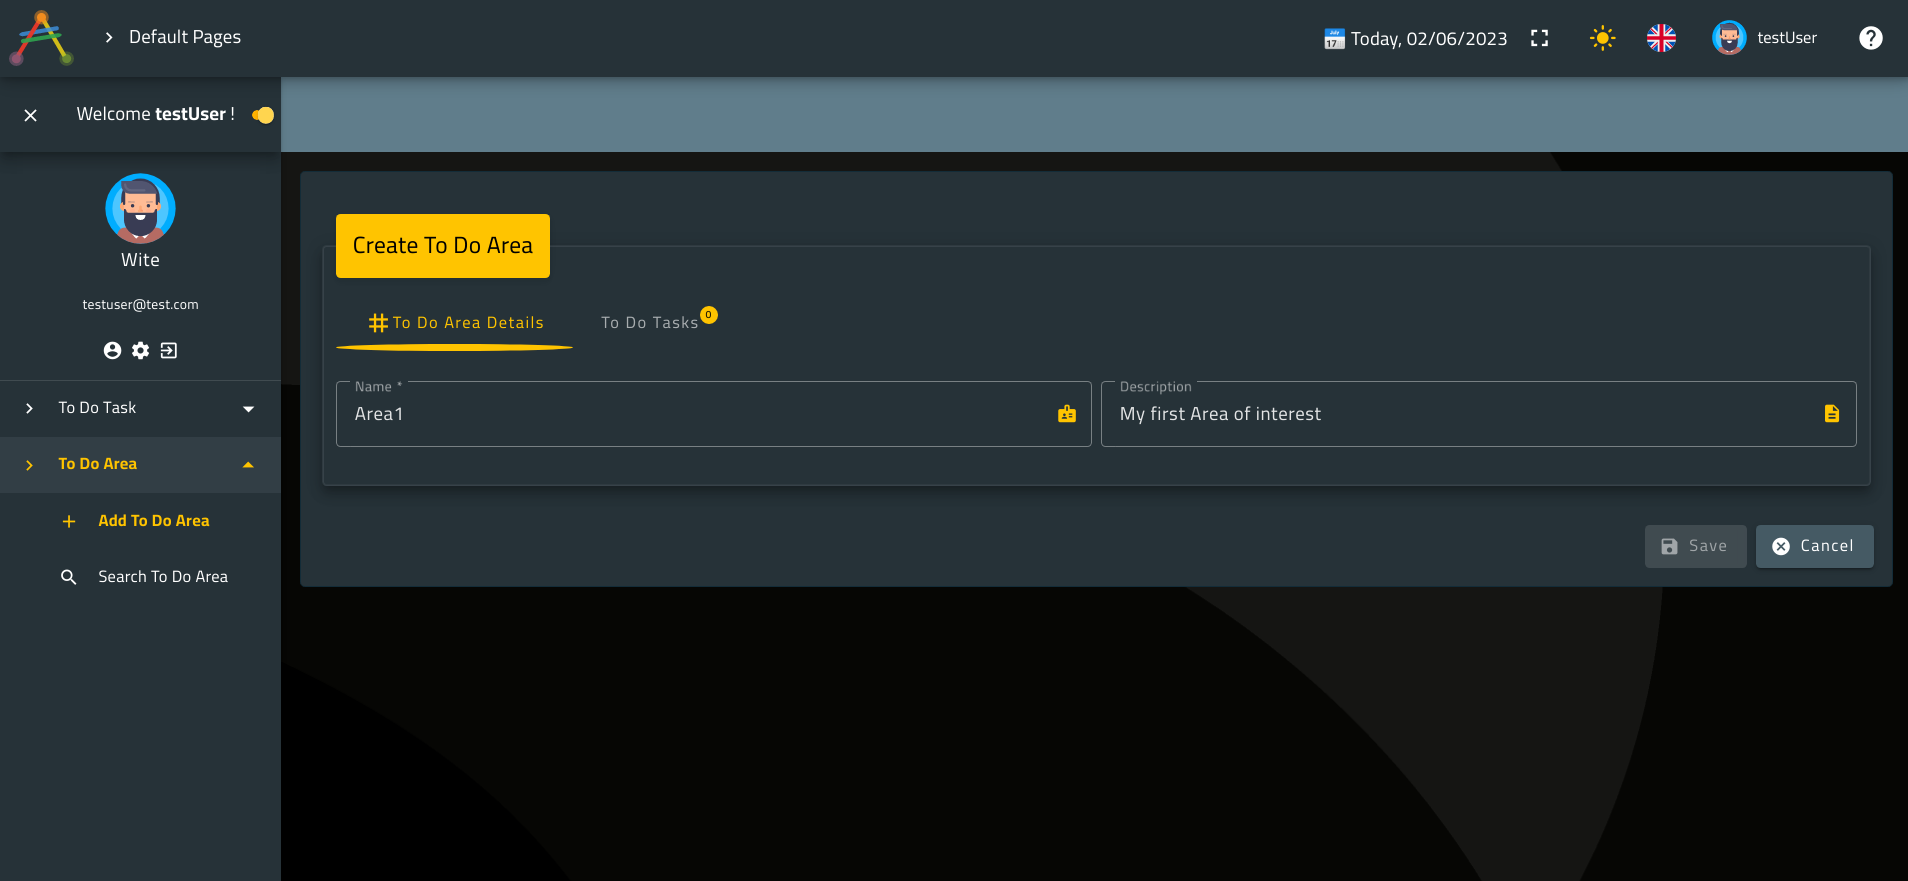Click the calendar icon next to today's date

coord(1334,38)
